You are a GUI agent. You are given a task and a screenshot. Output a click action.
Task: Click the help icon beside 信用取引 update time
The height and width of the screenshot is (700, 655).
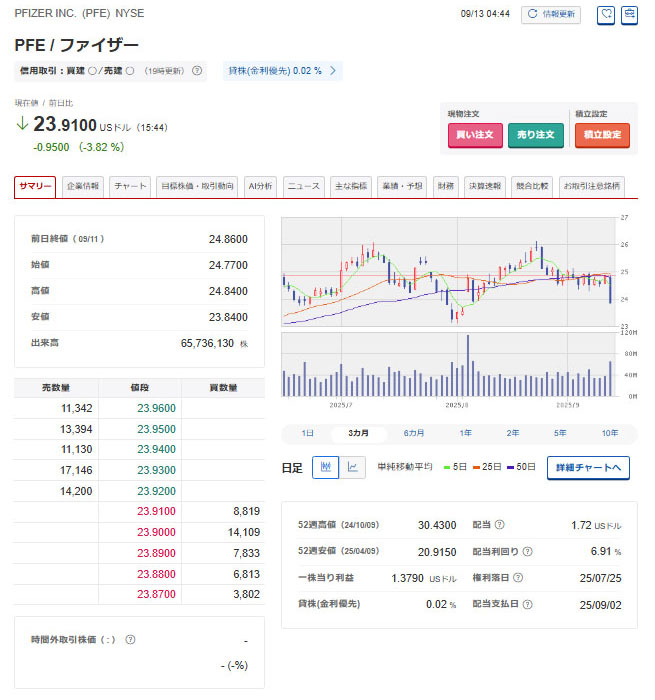pyautogui.click(x=197, y=71)
